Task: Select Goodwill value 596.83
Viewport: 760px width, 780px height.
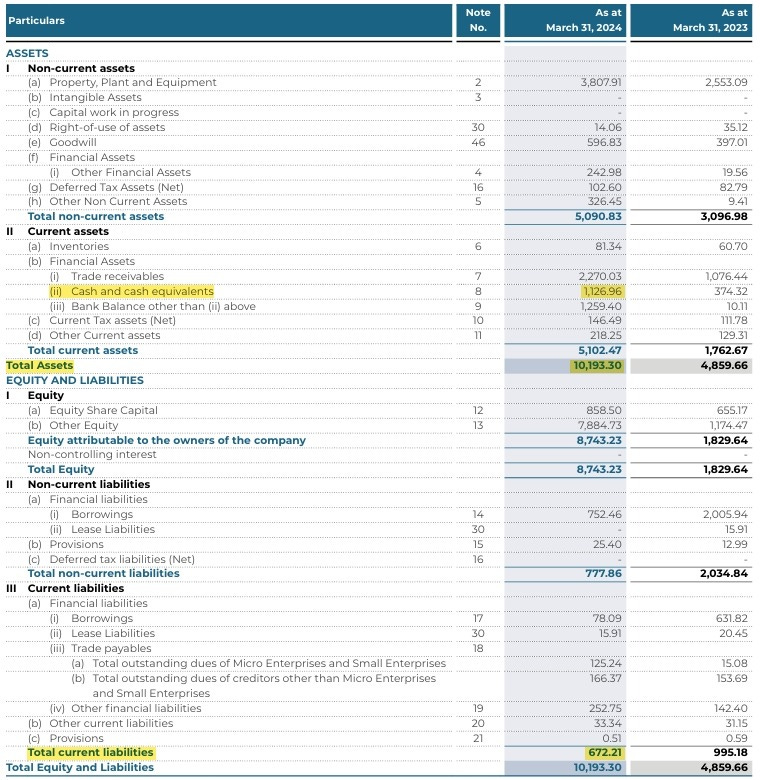Action: 604,142
